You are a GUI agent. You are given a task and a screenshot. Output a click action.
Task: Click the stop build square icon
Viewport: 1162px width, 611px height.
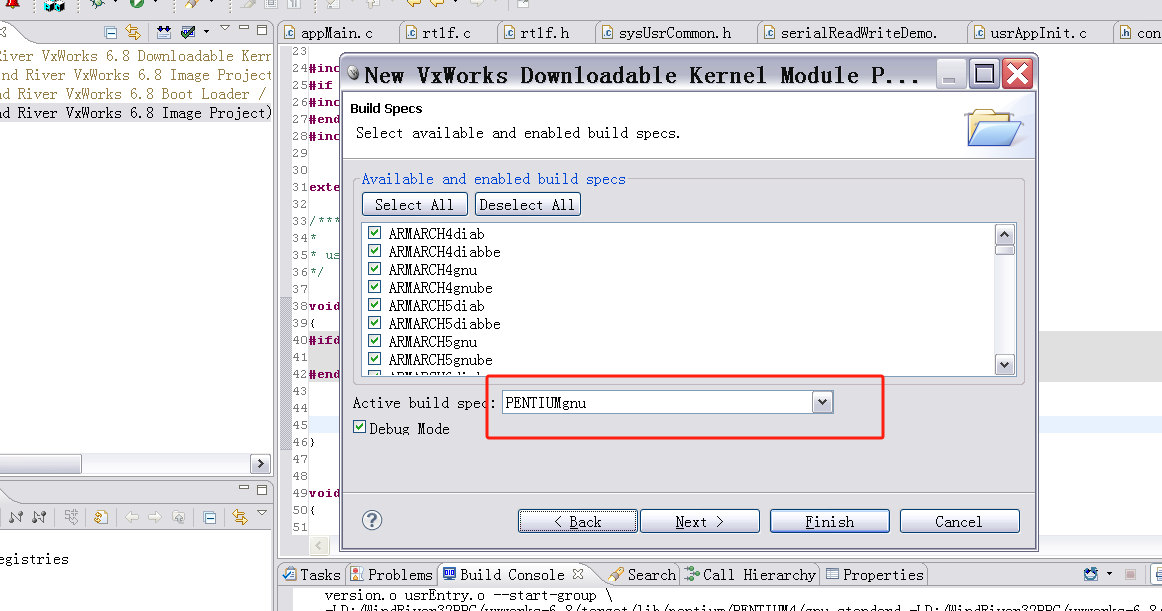click(1130, 574)
